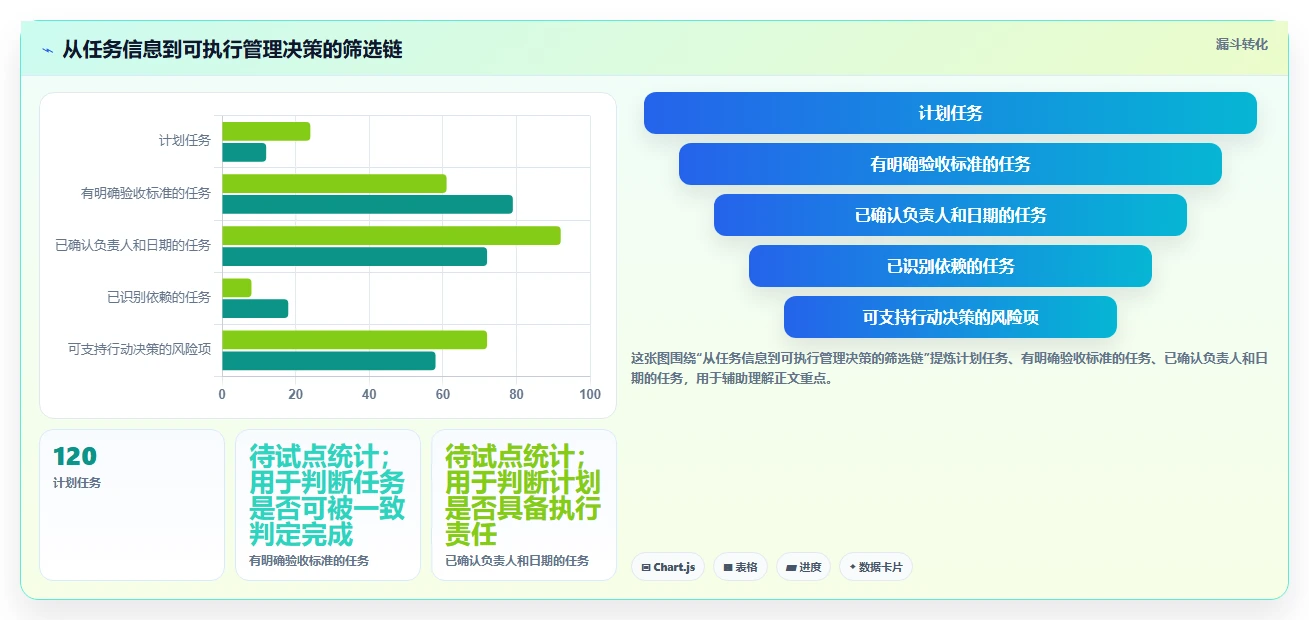
Task: Click the light-green bar for 计划任务
Action: coord(266,131)
